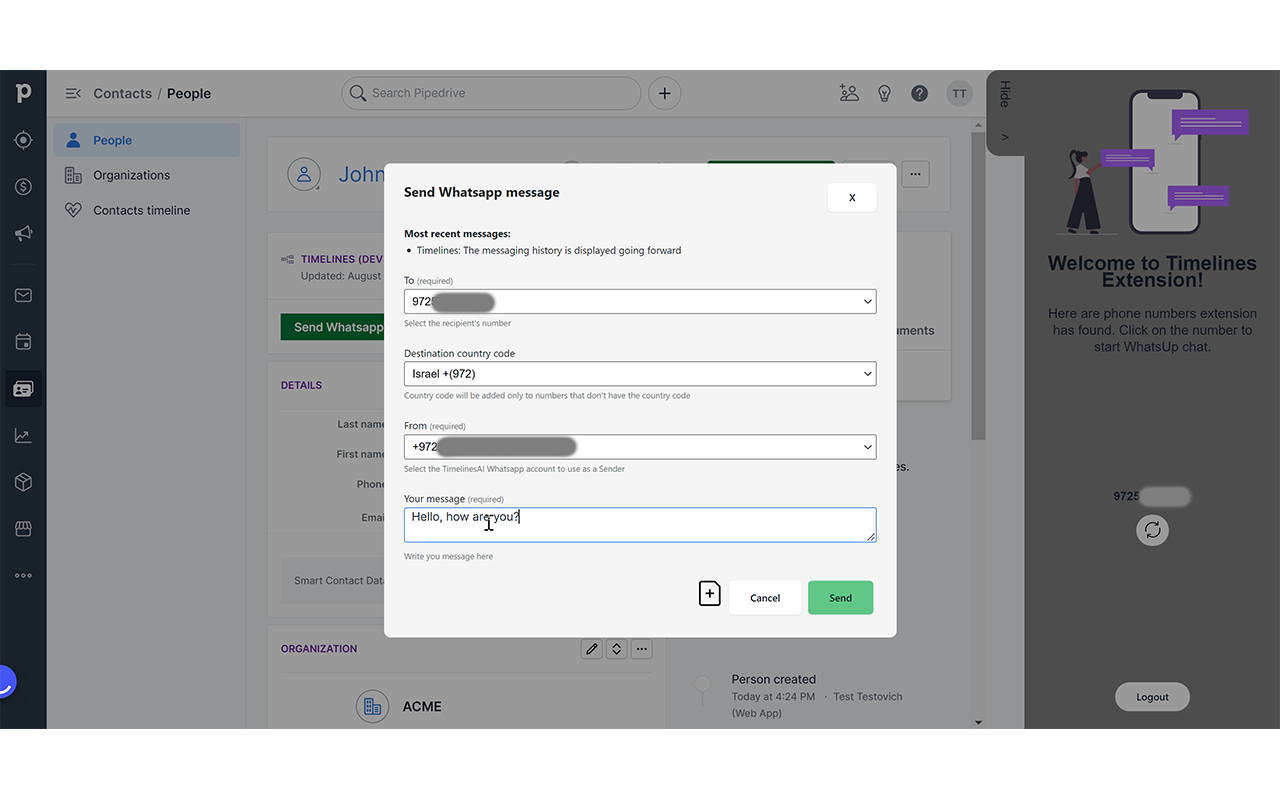The image size is (1280, 800).
Task: Open Deals dollar icon in sidebar
Action: pyautogui.click(x=23, y=187)
